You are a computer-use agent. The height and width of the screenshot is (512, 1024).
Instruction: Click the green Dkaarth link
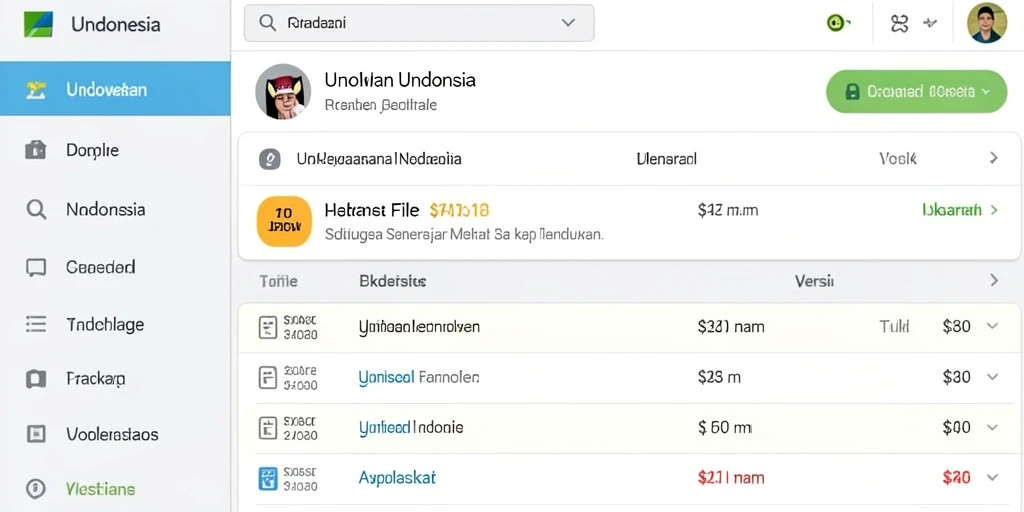[952, 210]
